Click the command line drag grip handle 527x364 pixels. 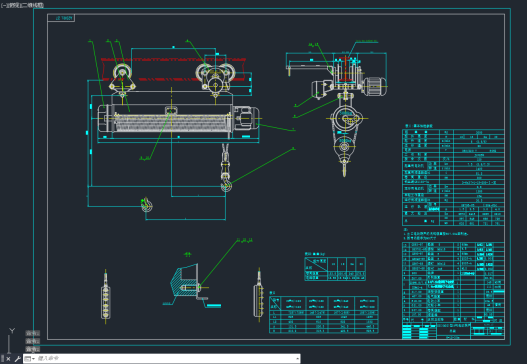coord(2,359)
